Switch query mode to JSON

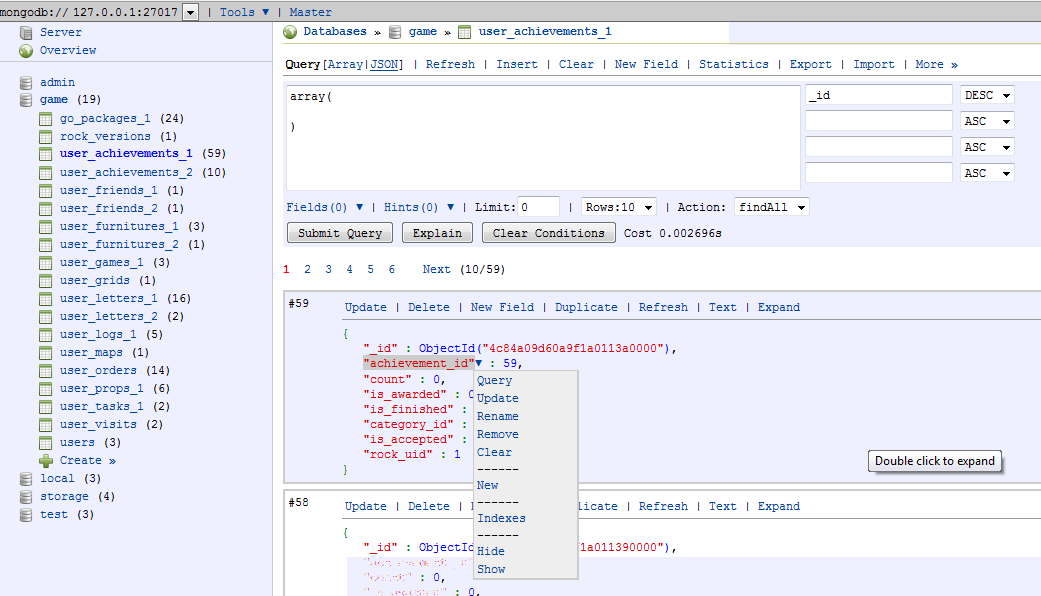[x=384, y=64]
